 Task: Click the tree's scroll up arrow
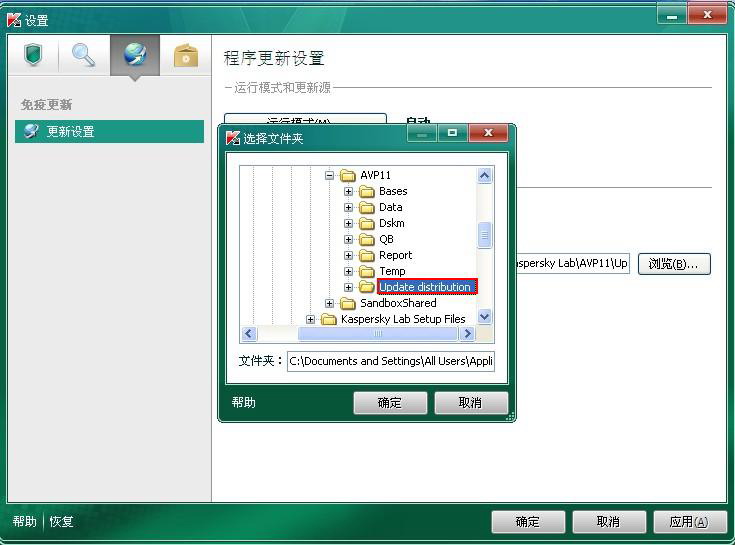pyautogui.click(x=484, y=175)
